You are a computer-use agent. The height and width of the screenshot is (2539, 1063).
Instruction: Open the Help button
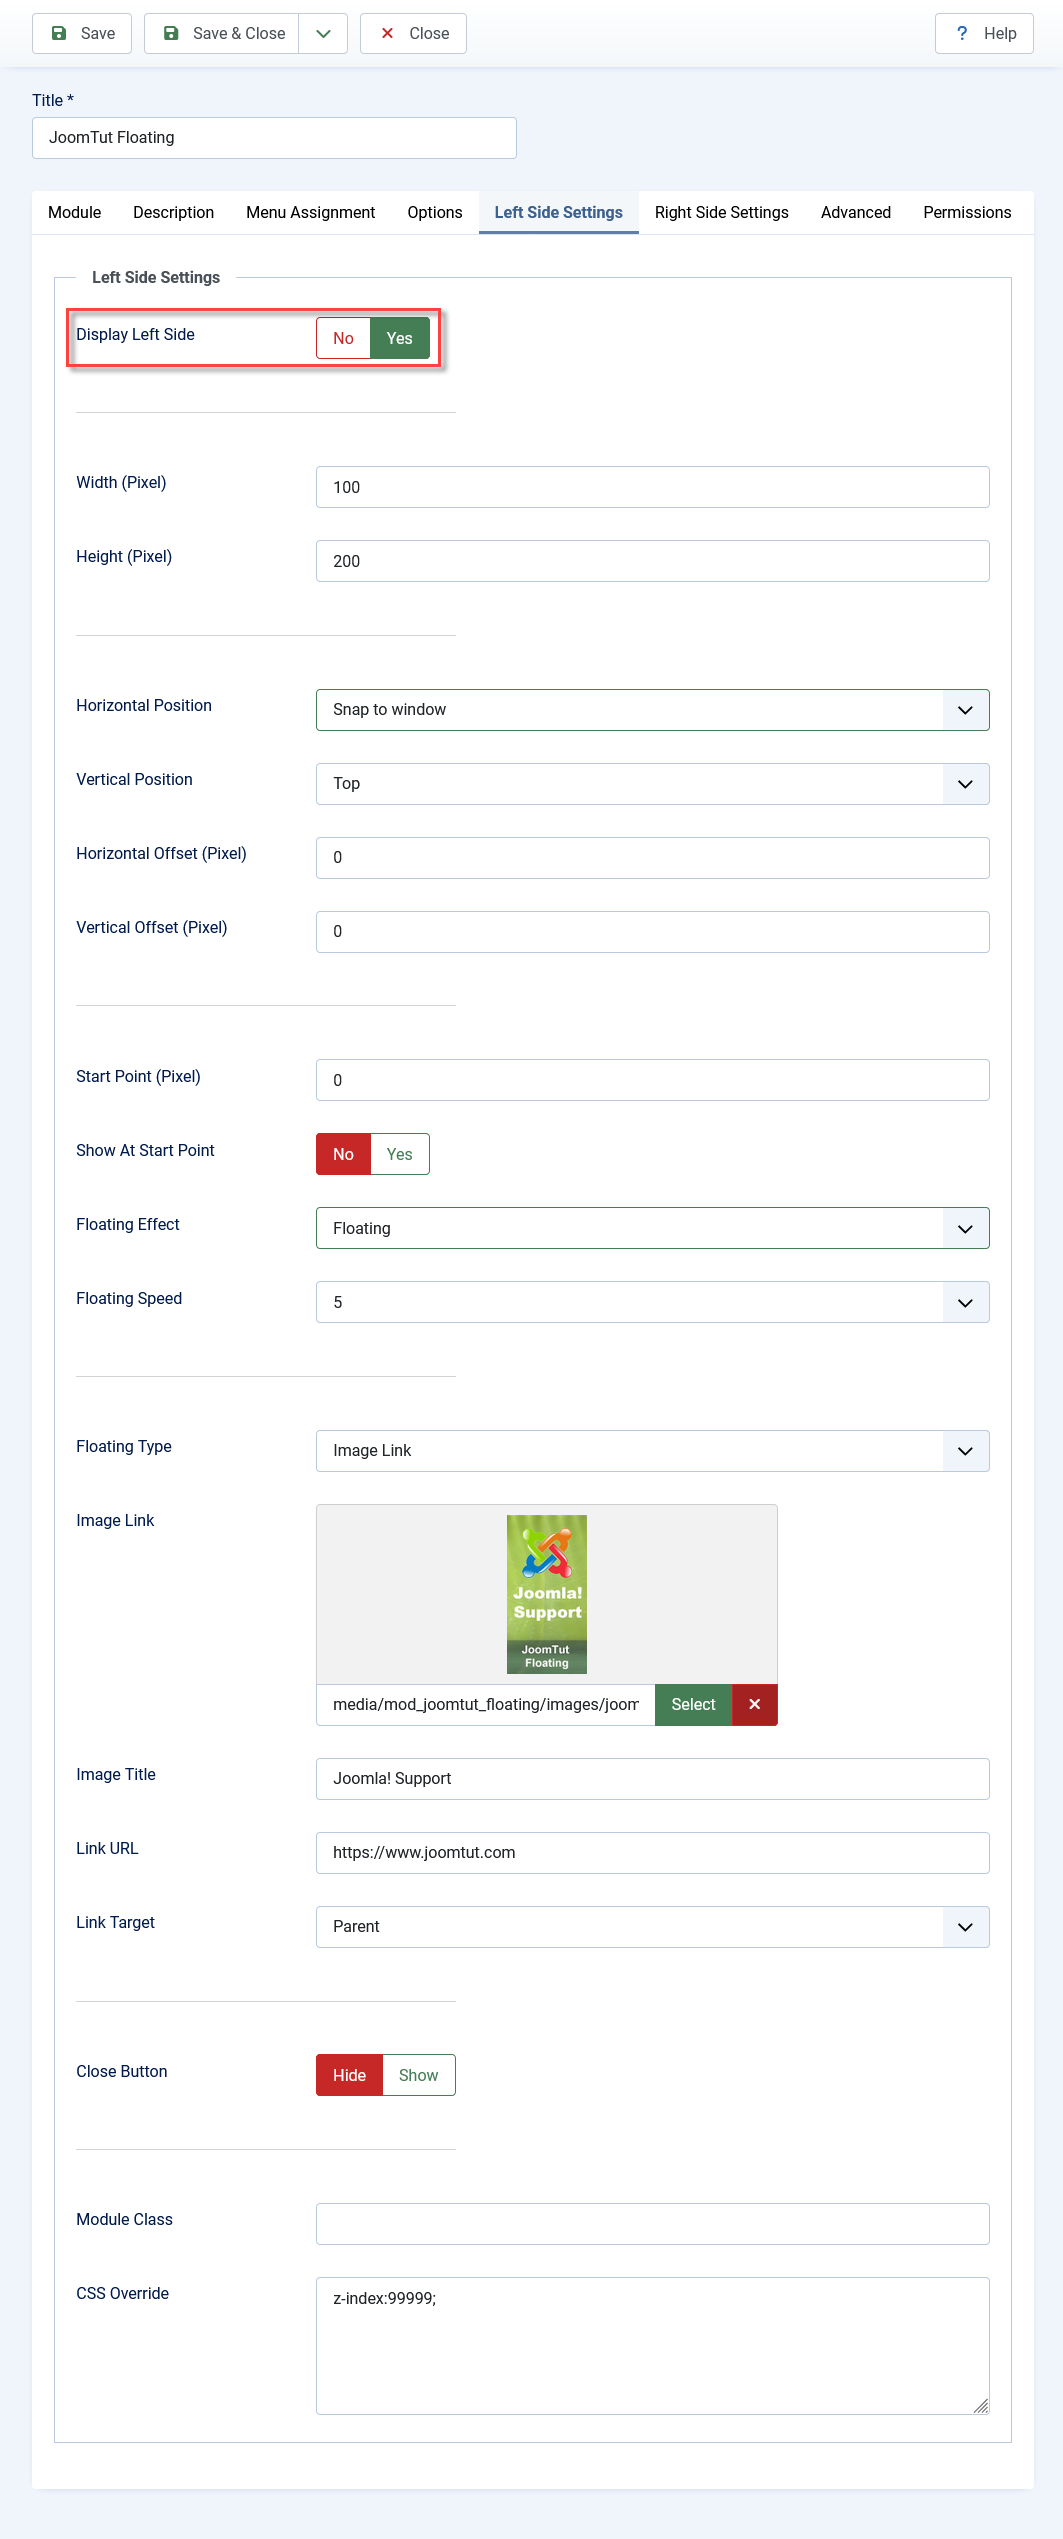pos(984,33)
